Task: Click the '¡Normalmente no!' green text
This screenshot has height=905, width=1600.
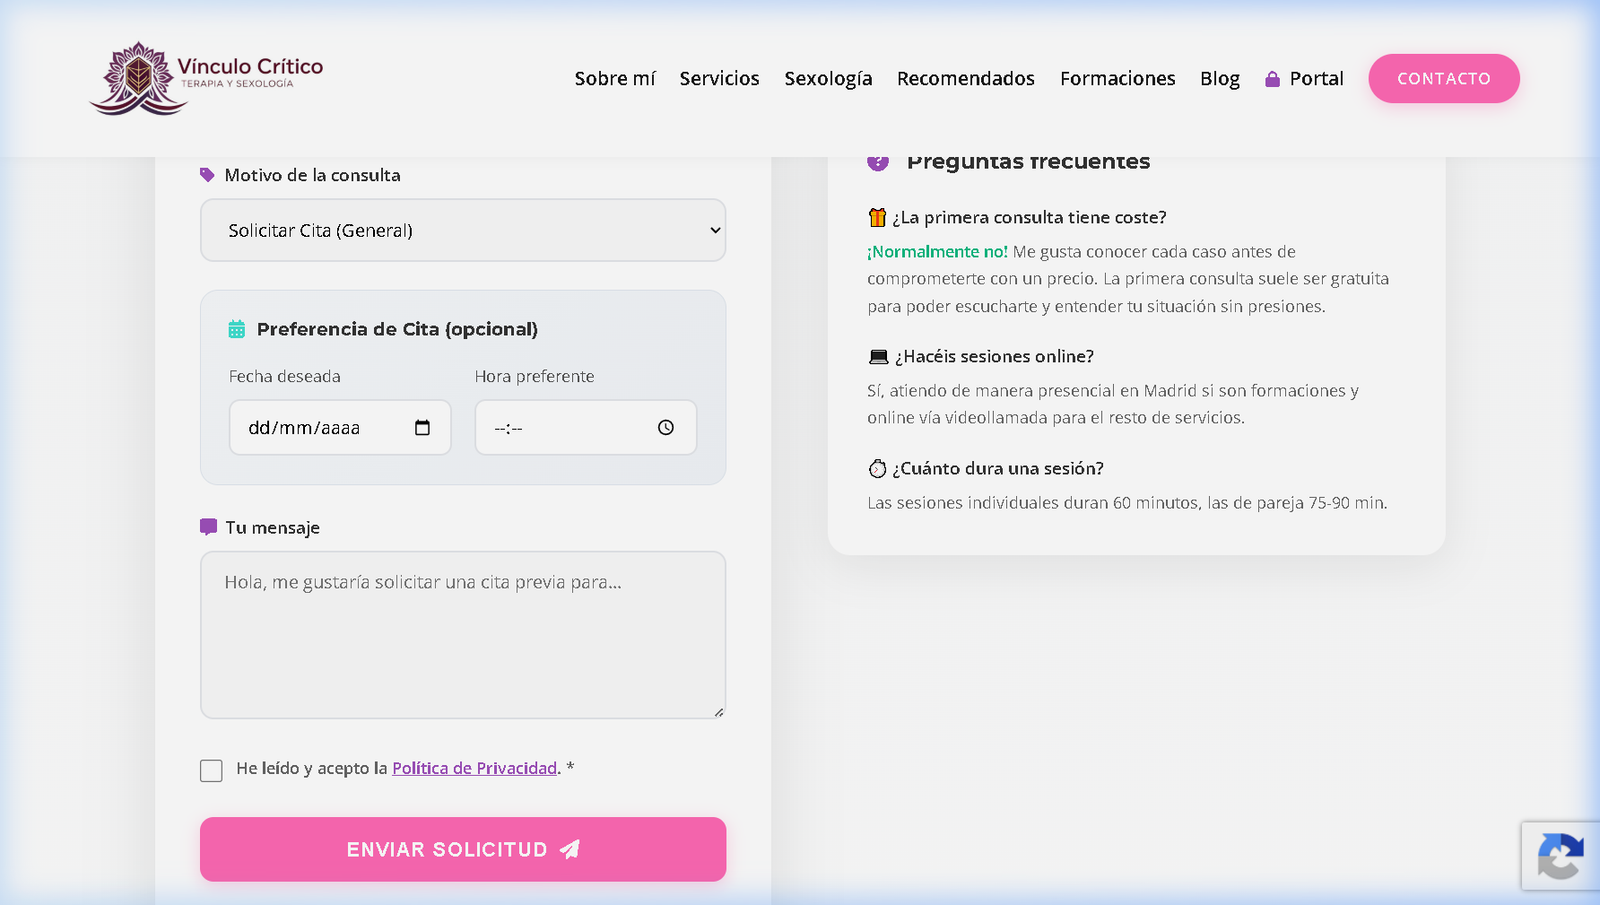Action: [937, 252]
